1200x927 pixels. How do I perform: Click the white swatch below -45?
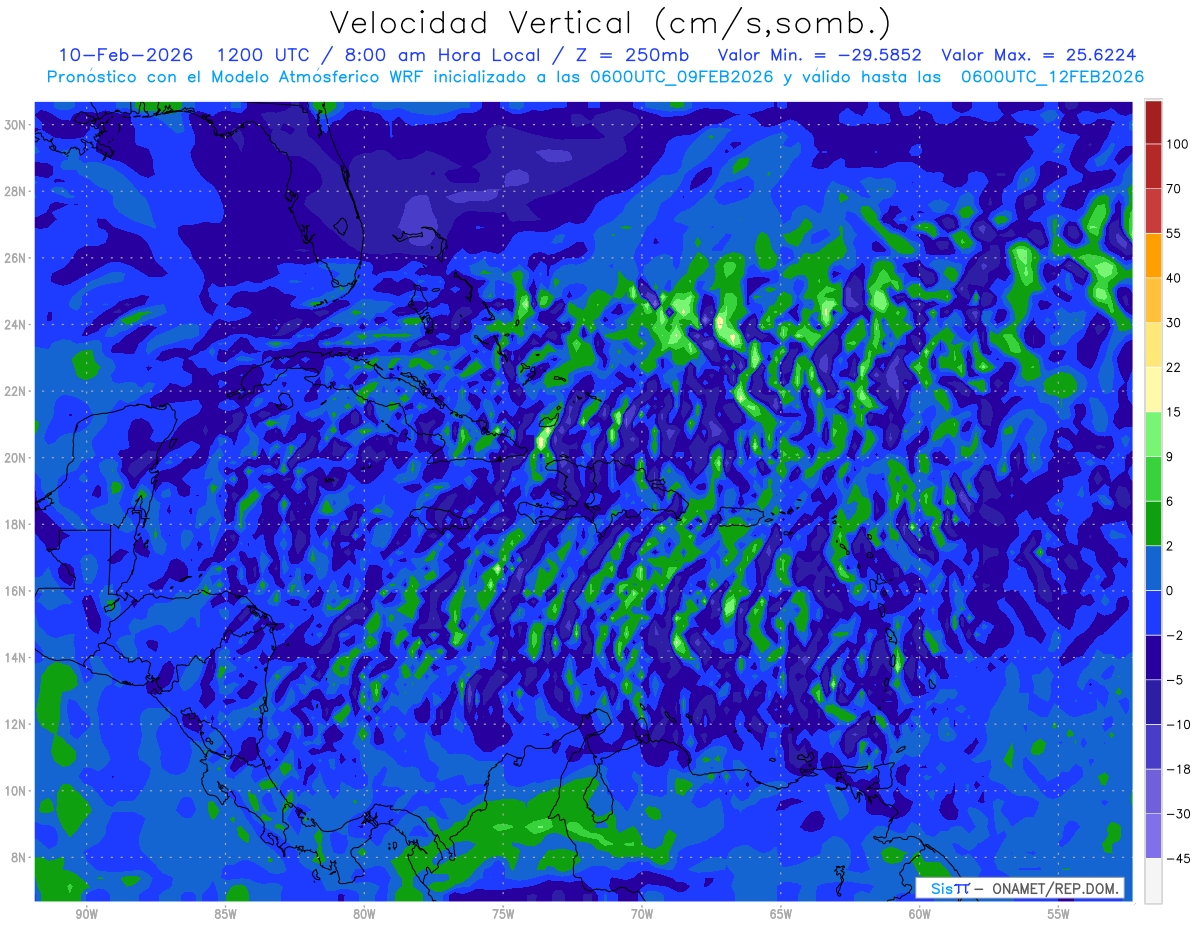coord(1153,881)
